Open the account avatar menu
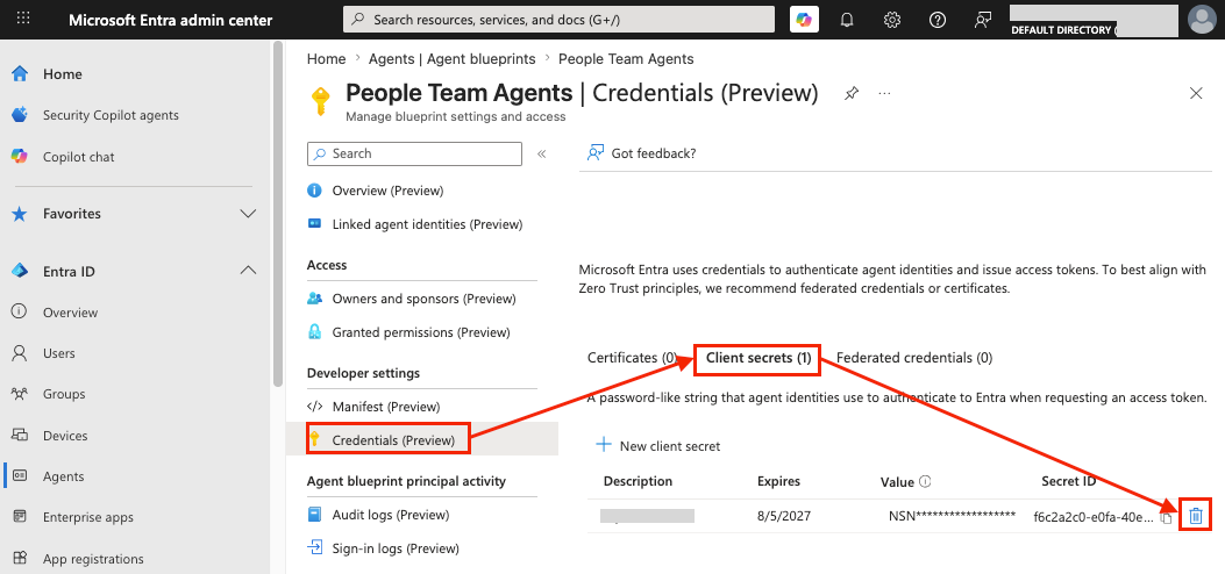The image size is (1225, 574). click(x=1201, y=19)
